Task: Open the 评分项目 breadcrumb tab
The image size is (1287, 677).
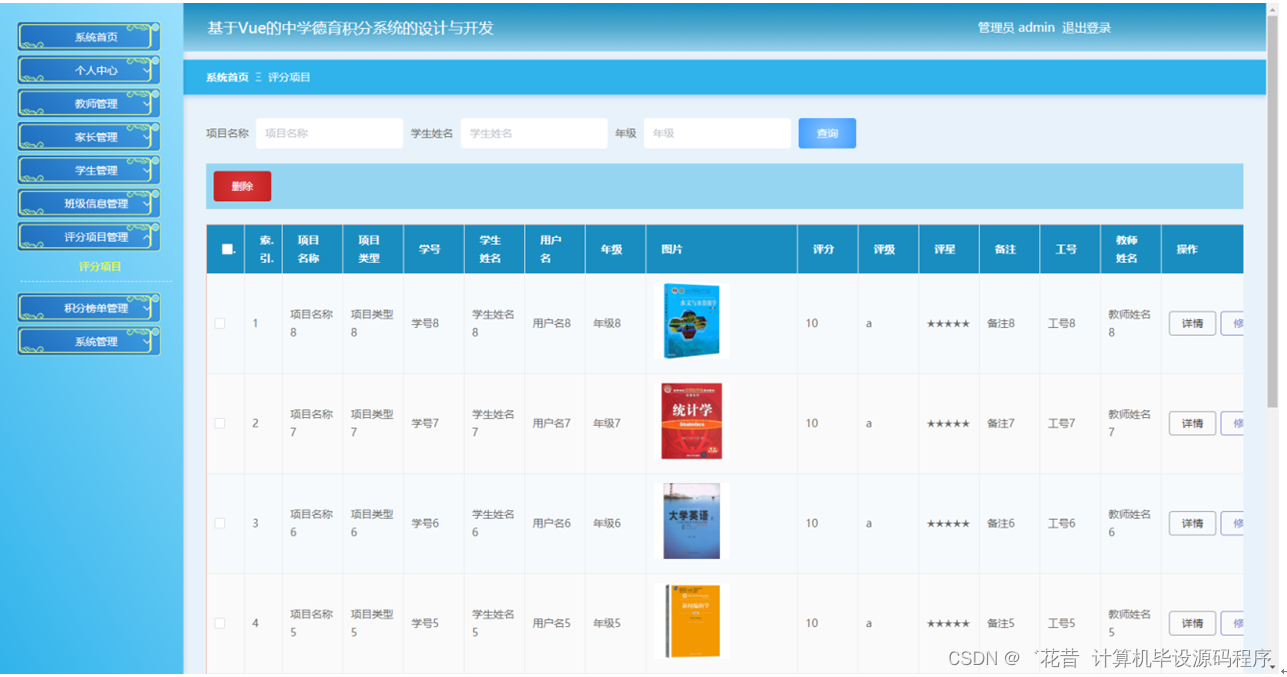Action: tap(289, 75)
